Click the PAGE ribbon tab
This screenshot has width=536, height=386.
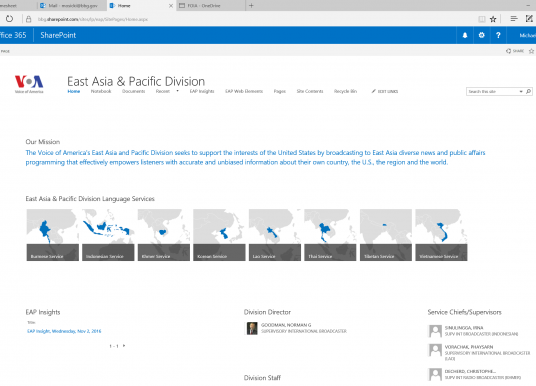[5, 51]
